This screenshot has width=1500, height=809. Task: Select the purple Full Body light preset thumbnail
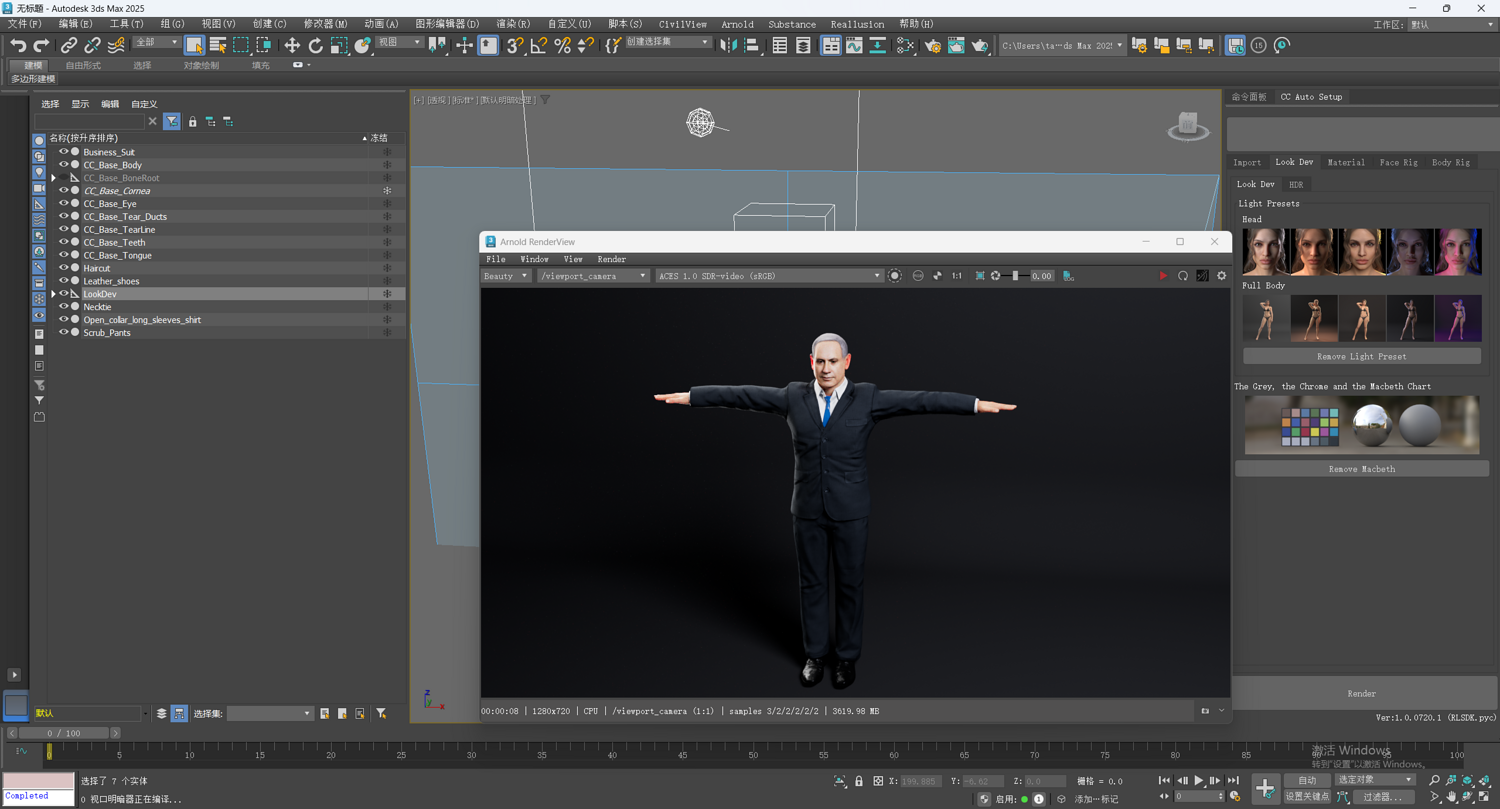click(1458, 318)
